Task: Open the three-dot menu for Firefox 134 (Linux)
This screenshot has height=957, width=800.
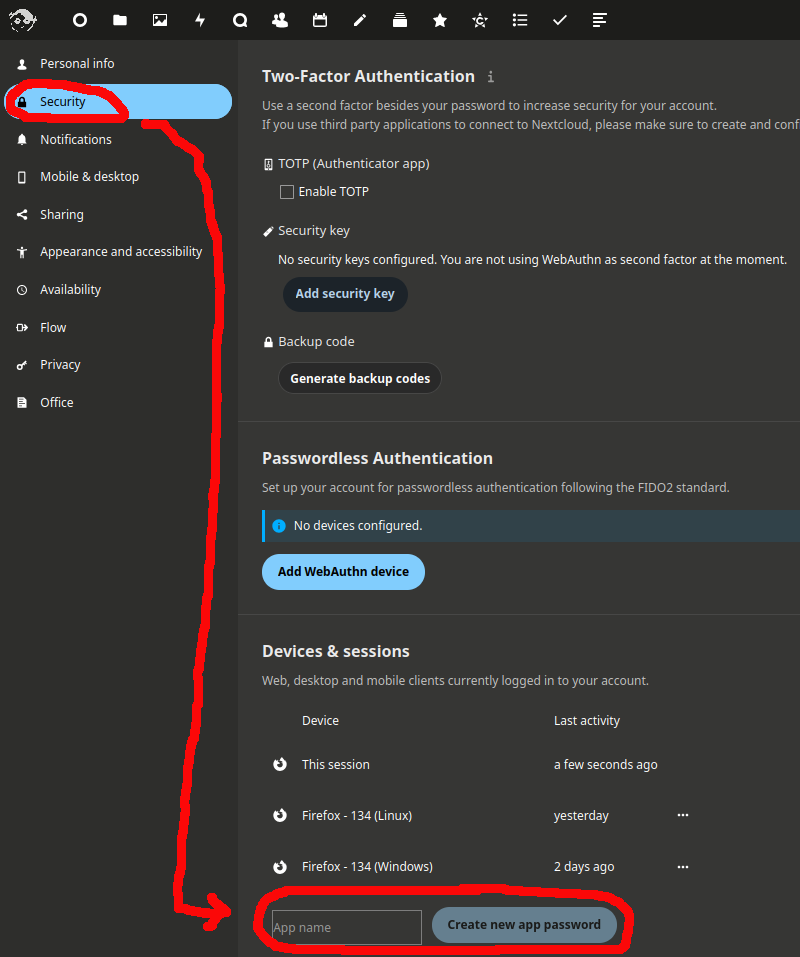Action: (682, 815)
